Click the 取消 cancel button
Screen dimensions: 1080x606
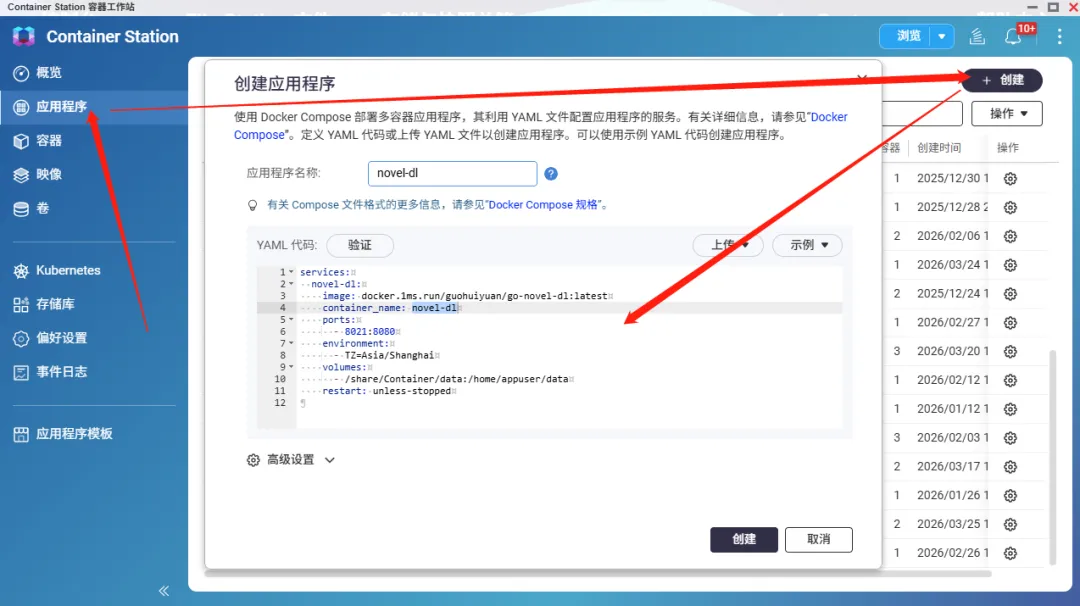818,539
